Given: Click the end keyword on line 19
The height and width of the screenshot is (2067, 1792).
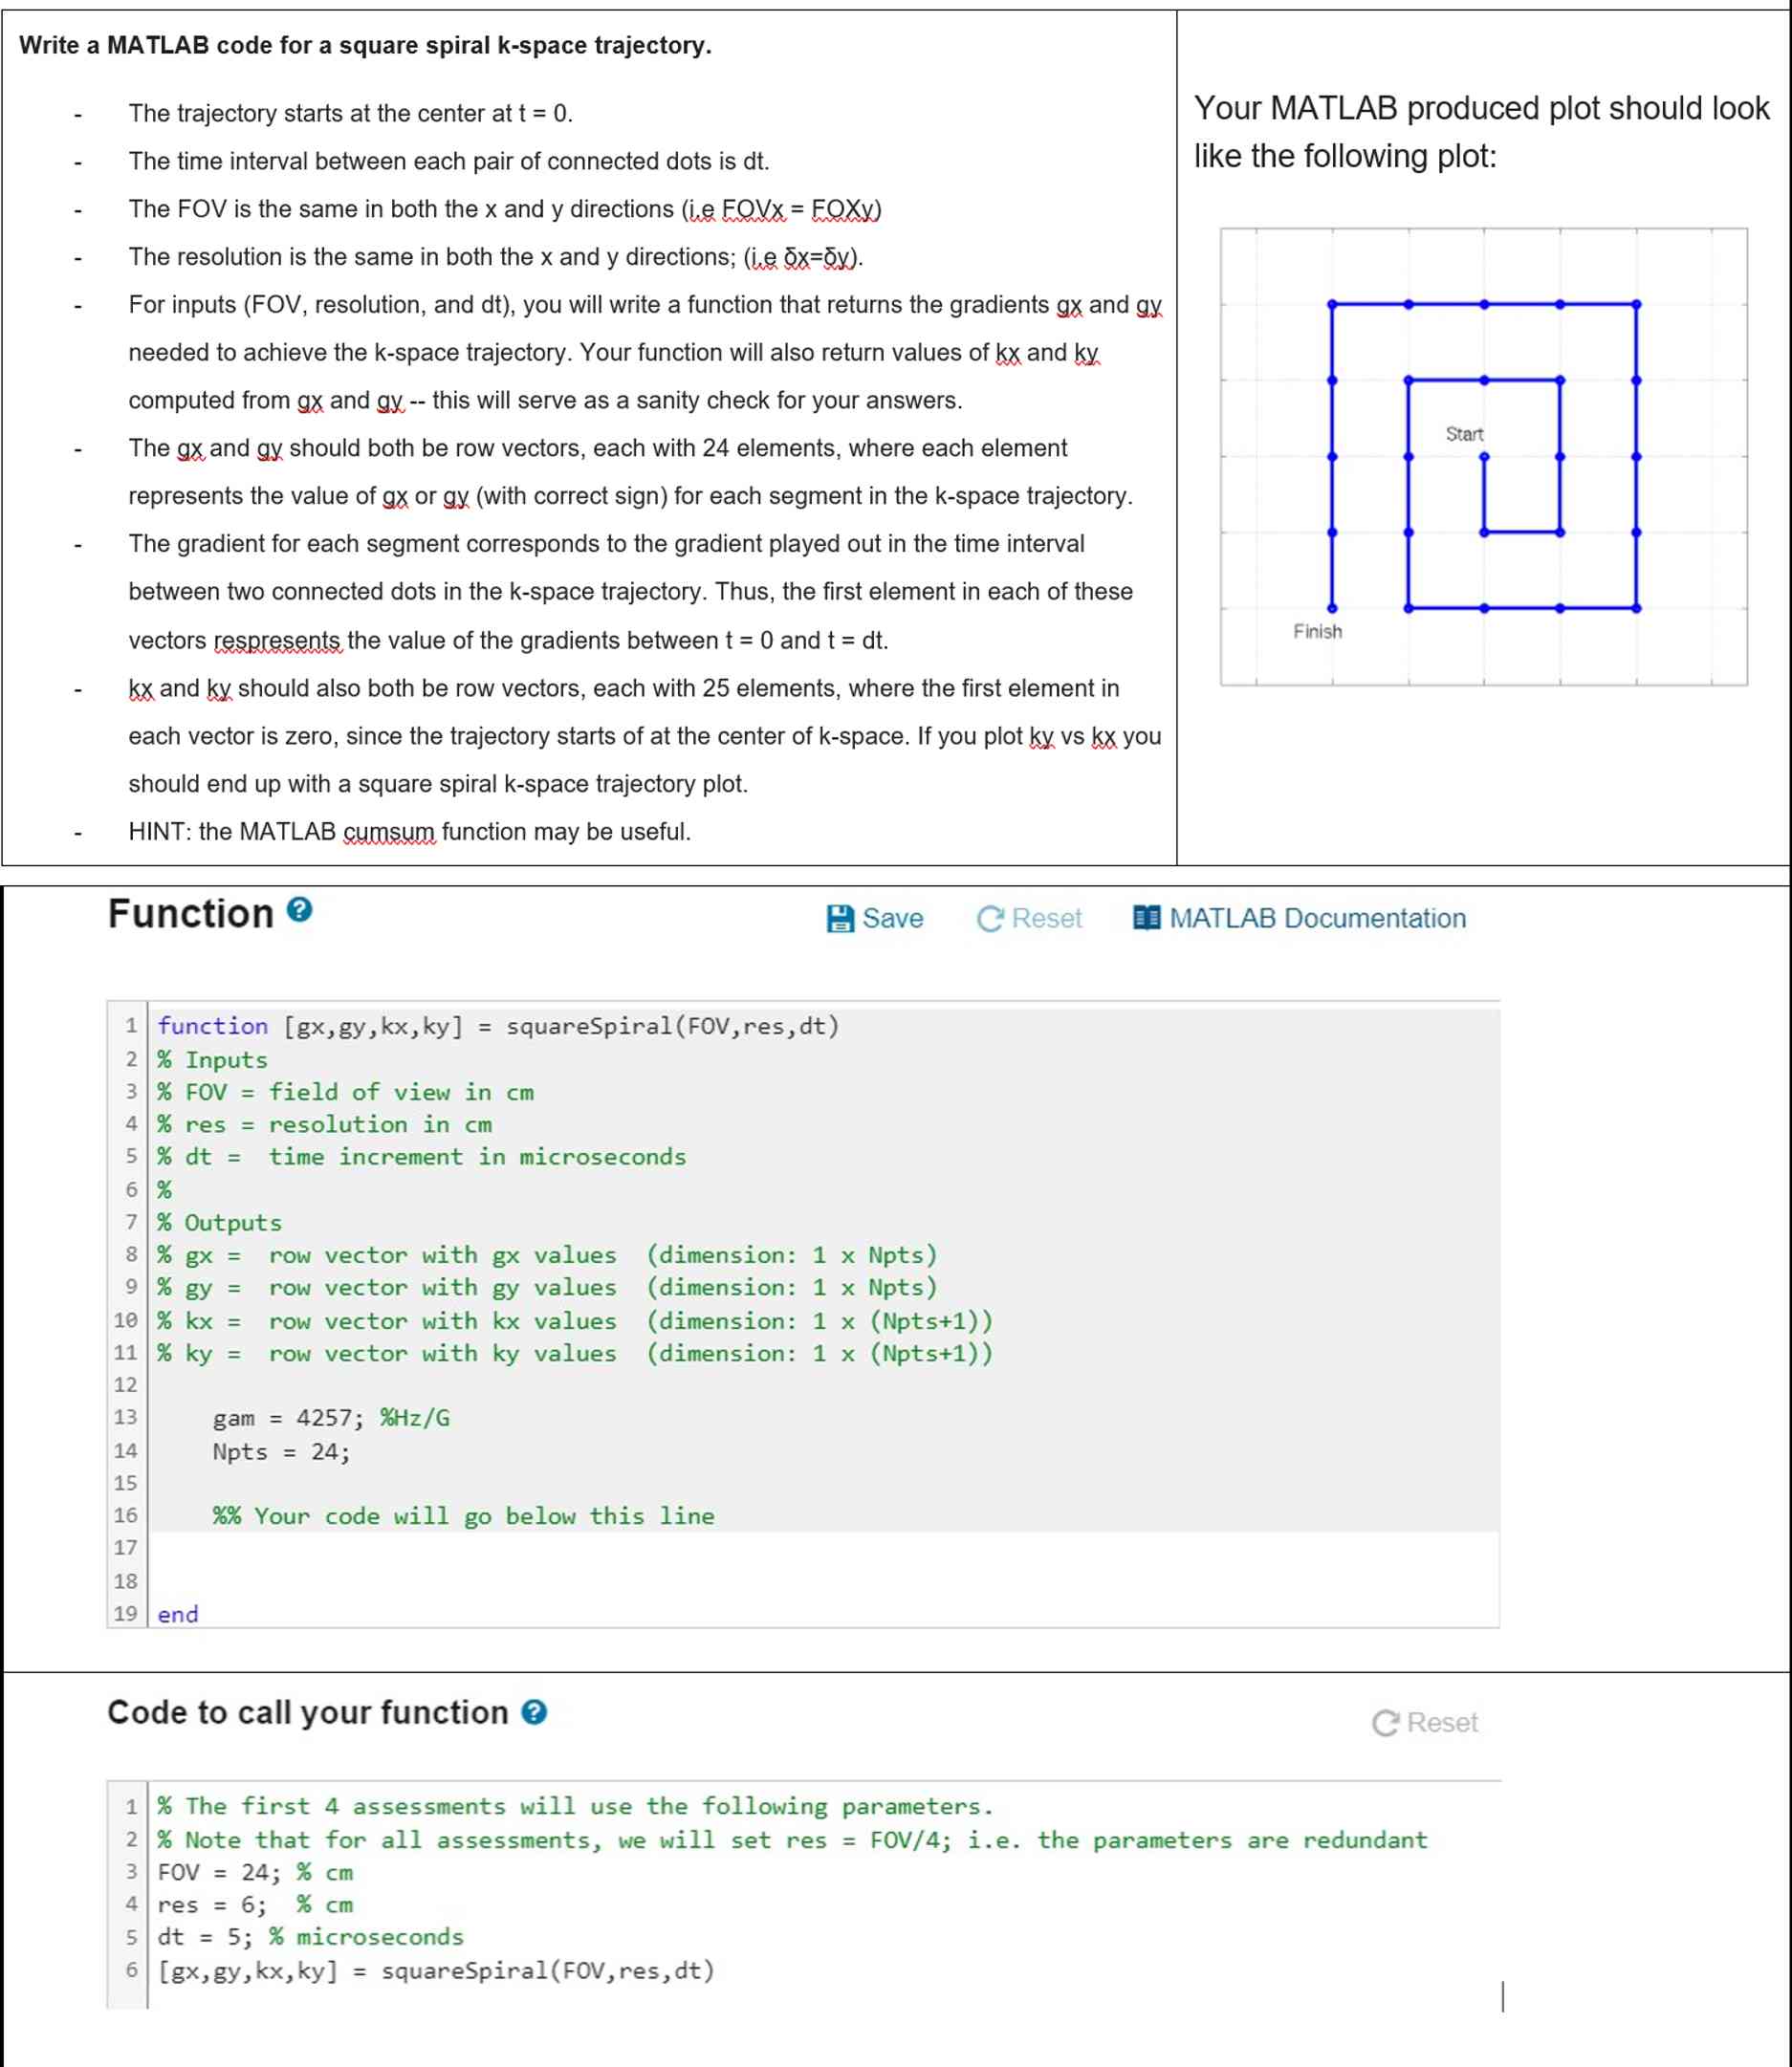Looking at the screenshot, I should [x=181, y=1612].
